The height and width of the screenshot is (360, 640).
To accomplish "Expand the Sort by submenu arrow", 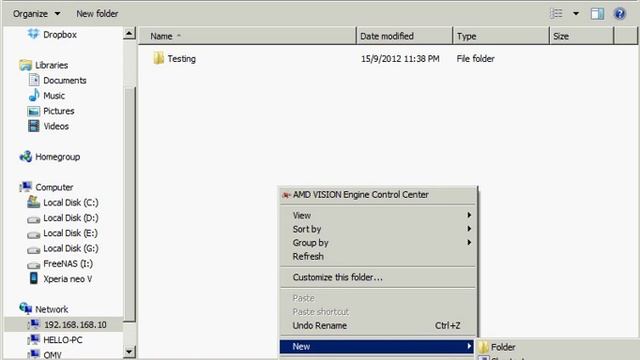I will [x=469, y=229].
